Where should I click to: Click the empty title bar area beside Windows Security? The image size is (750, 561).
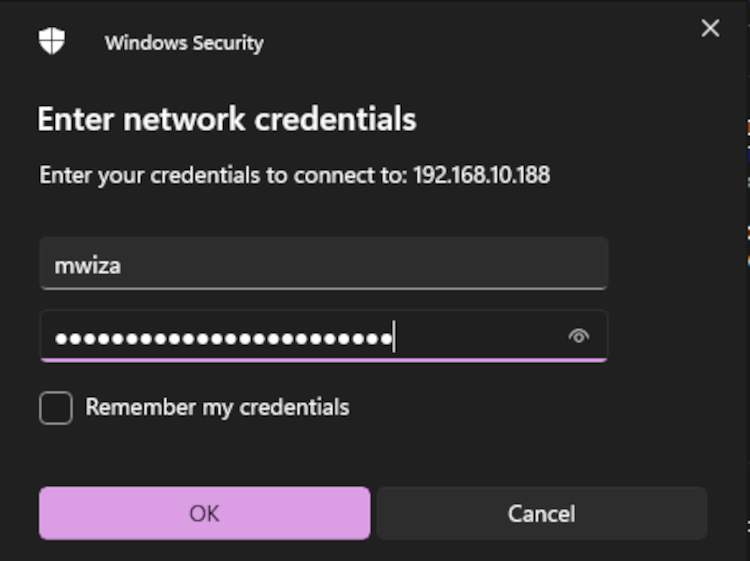pyautogui.click(x=478, y=42)
